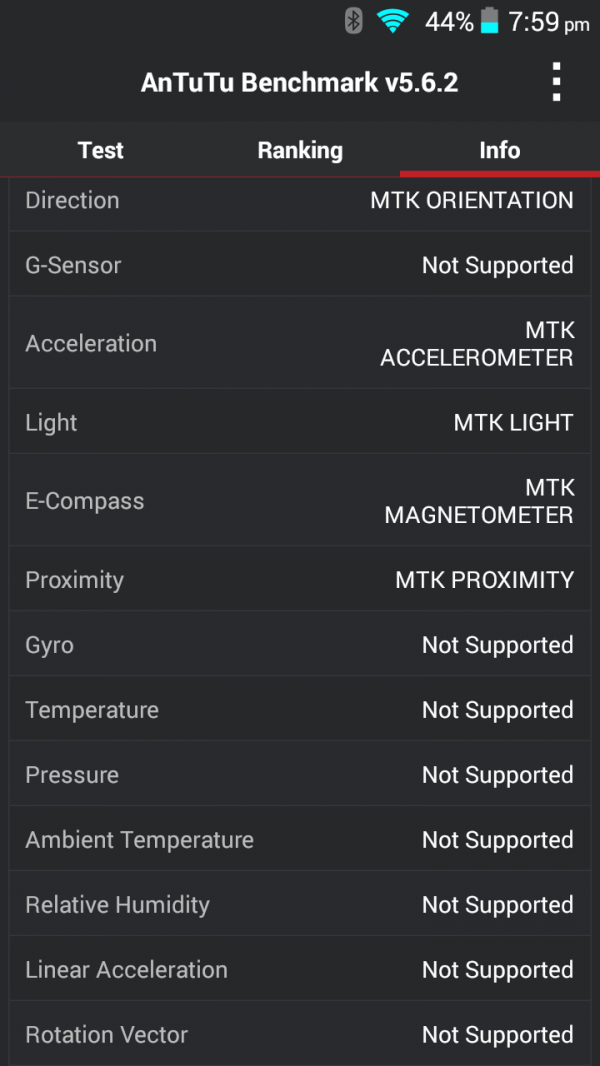Select the E-Compass row
Image resolution: width=600 pixels, height=1066 pixels.
point(300,501)
